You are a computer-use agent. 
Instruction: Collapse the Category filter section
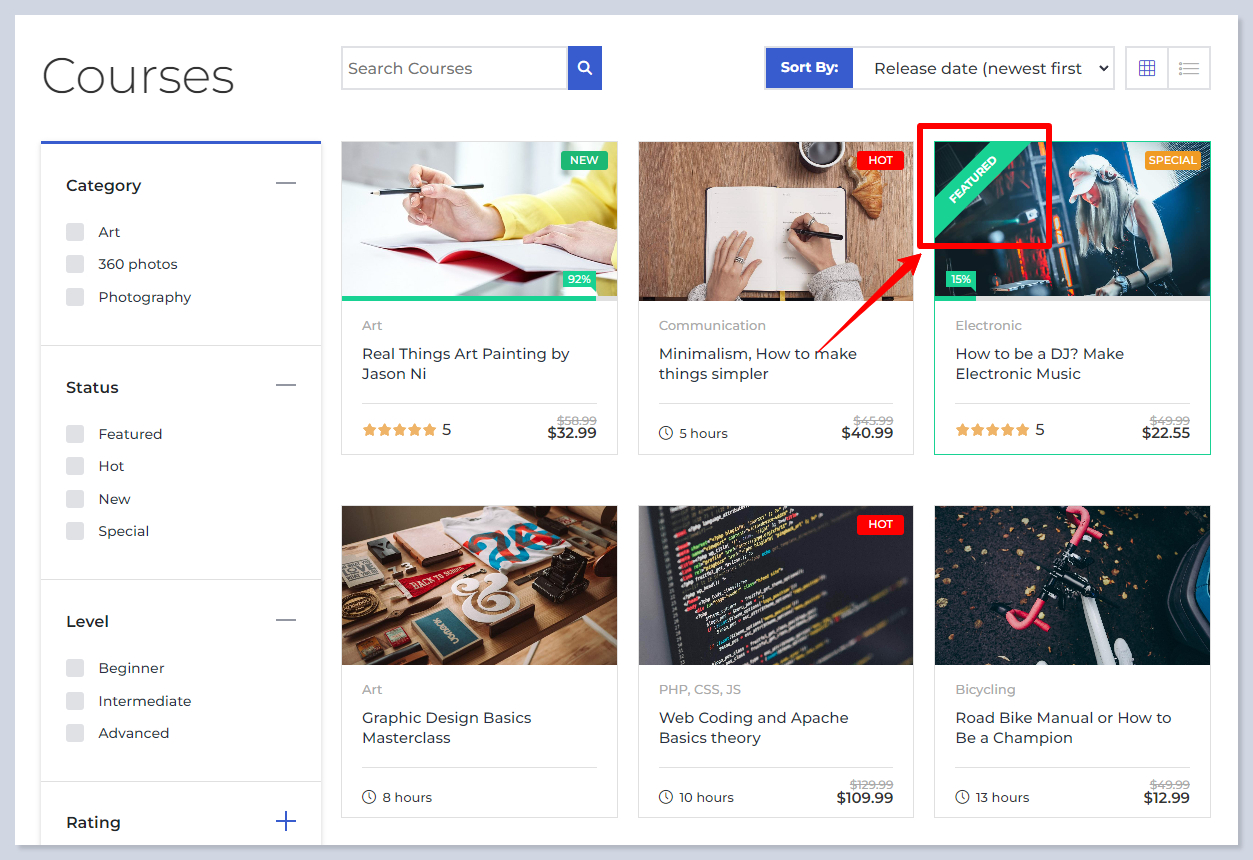click(x=286, y=184)
